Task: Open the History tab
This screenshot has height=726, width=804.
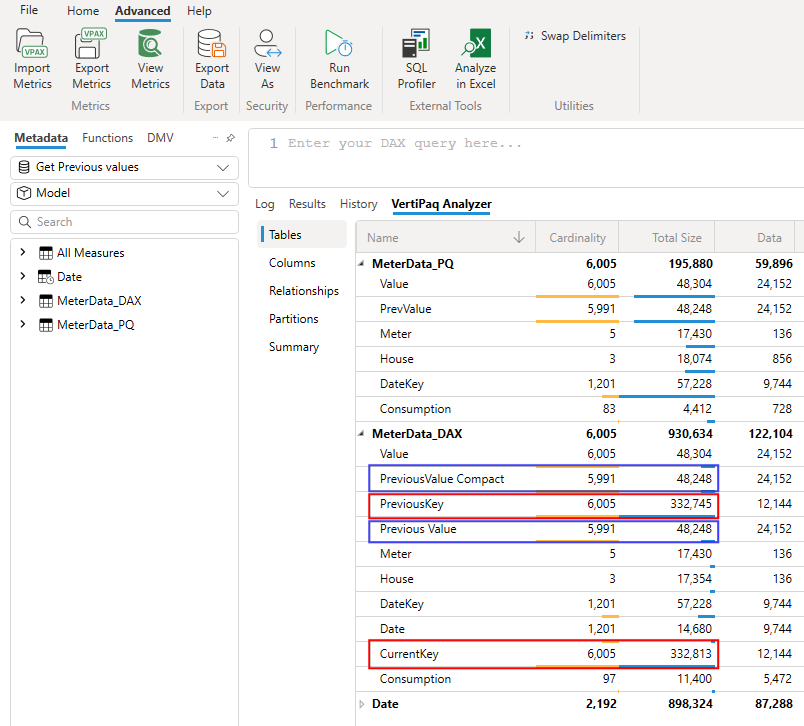Action: [x=358, y=204]
